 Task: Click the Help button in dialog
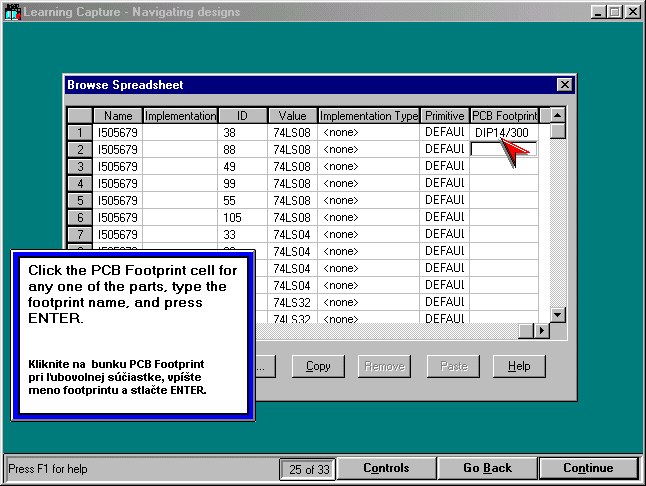(x=519, y=366)
